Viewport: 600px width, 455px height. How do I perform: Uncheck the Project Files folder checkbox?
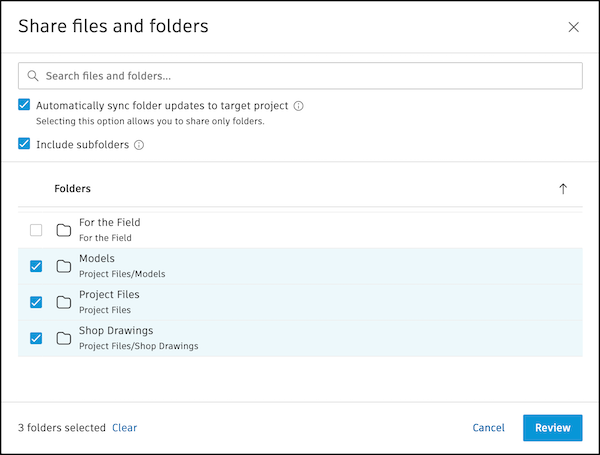click(x=36, y=302)
